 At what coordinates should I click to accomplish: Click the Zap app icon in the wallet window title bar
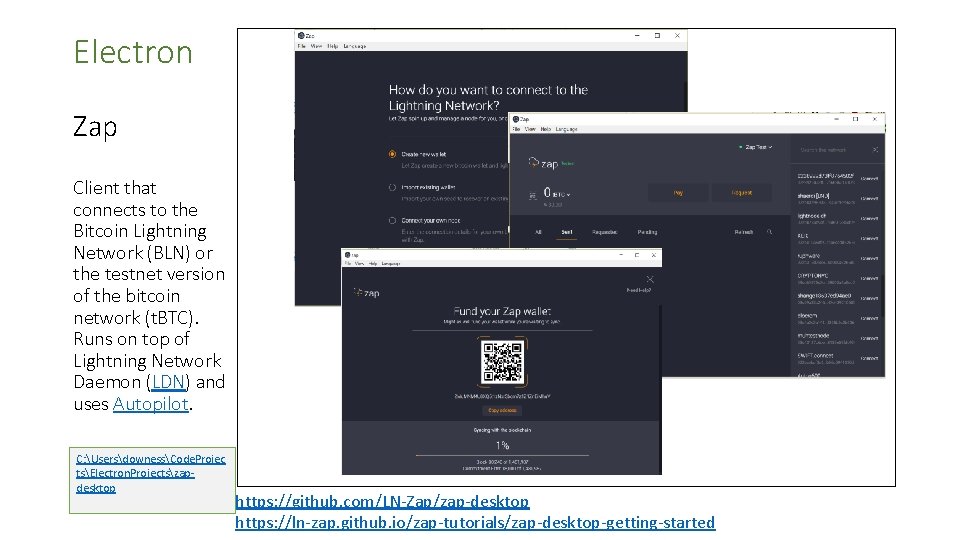tap(516, 119)
